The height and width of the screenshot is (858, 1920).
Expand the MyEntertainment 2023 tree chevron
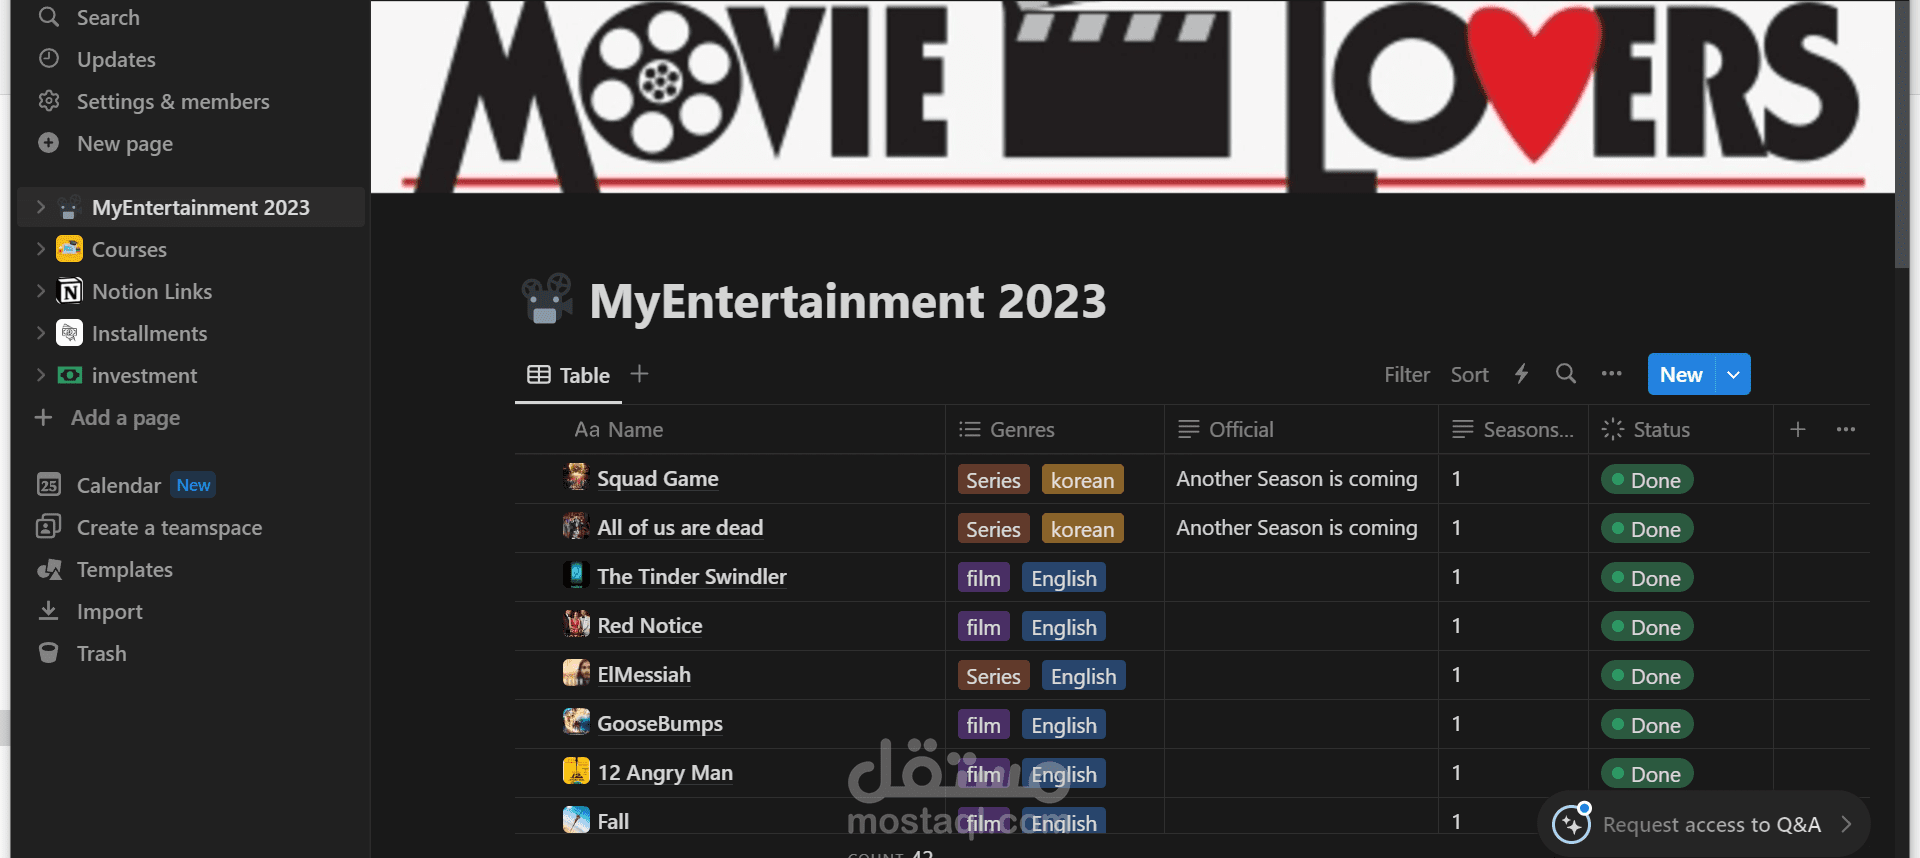pos(40,207)
